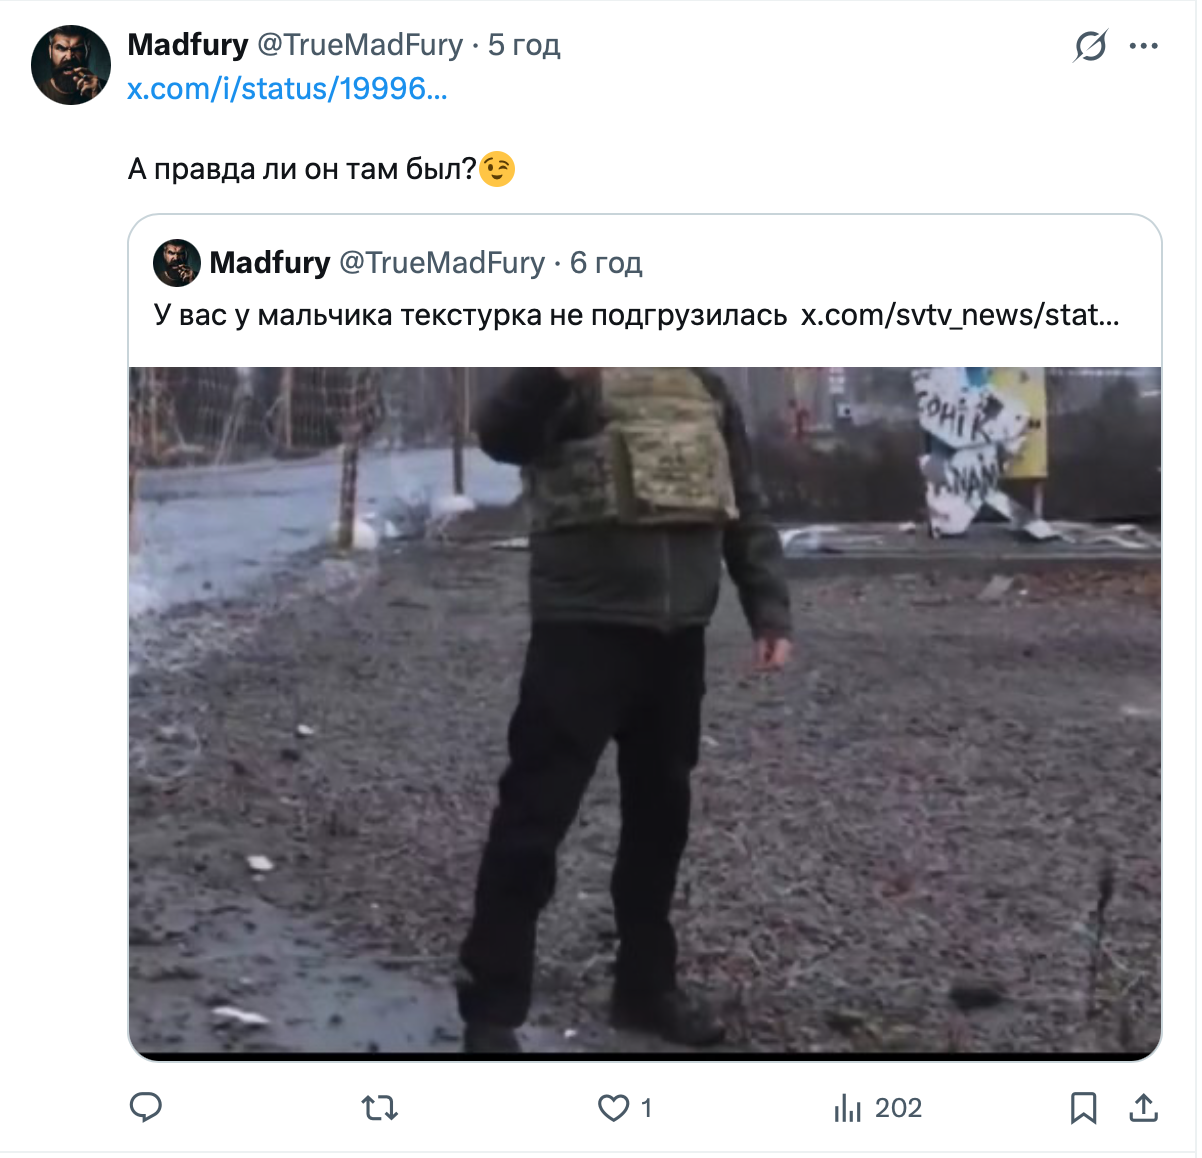Reply to Madfury's post
The image size is (1202, 1158).
click(148, 1108)
